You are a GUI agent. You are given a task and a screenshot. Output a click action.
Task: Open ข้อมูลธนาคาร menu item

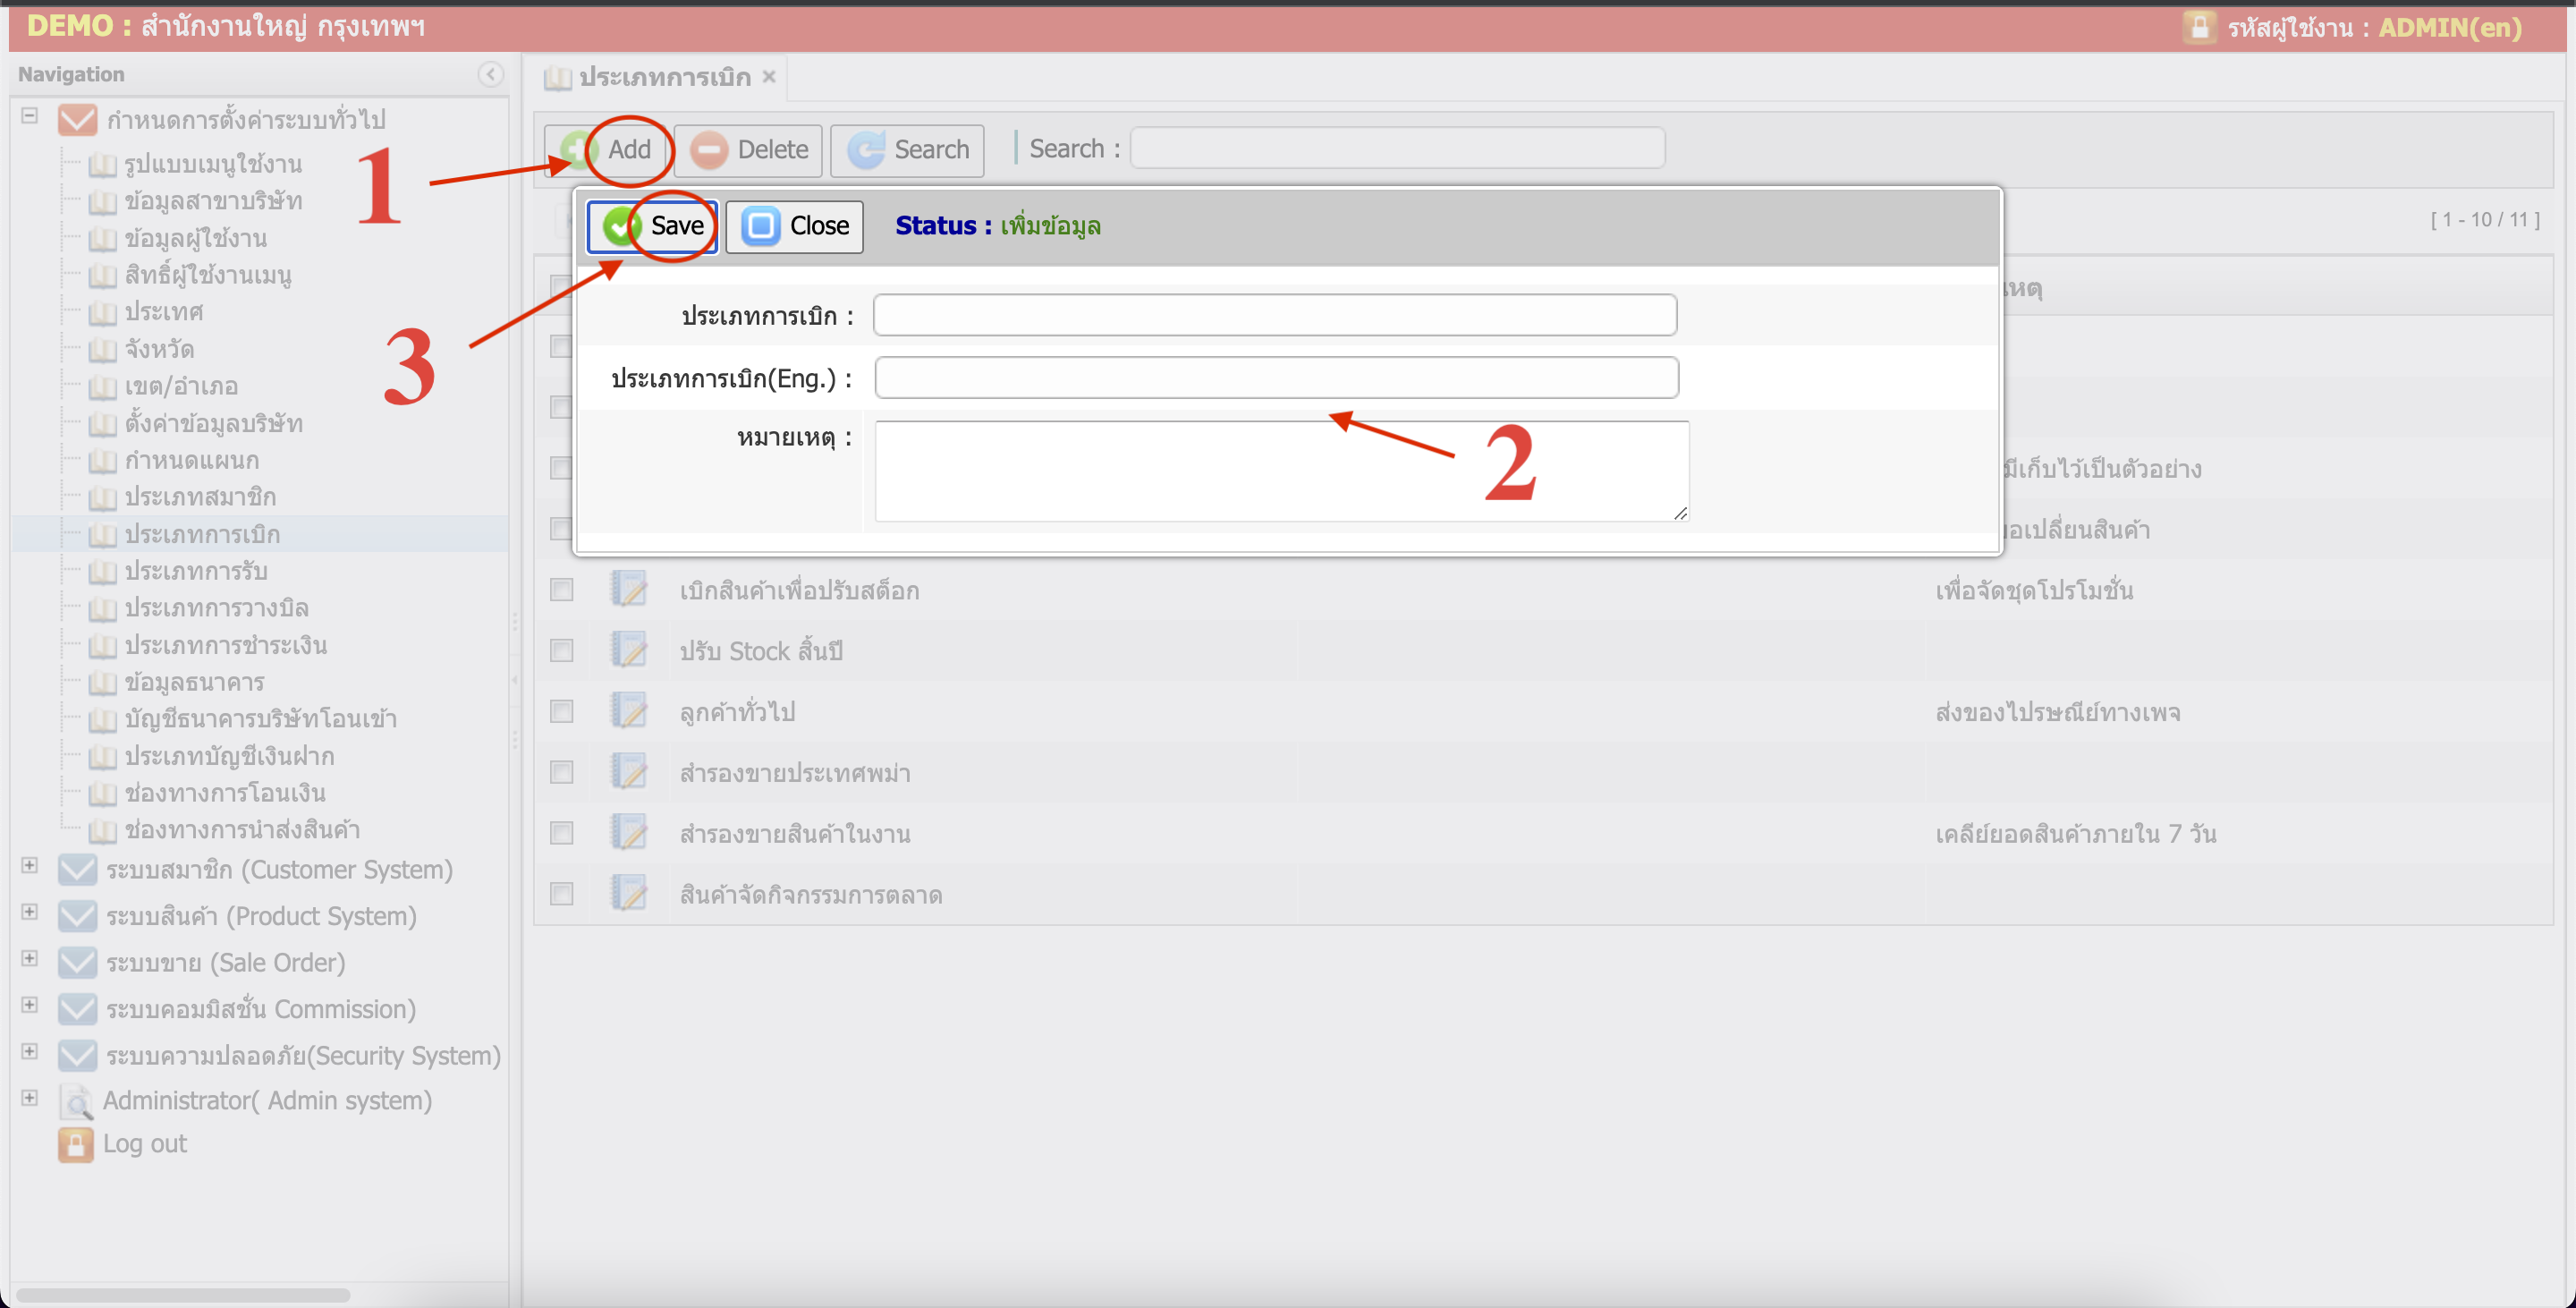pos(194,682)
